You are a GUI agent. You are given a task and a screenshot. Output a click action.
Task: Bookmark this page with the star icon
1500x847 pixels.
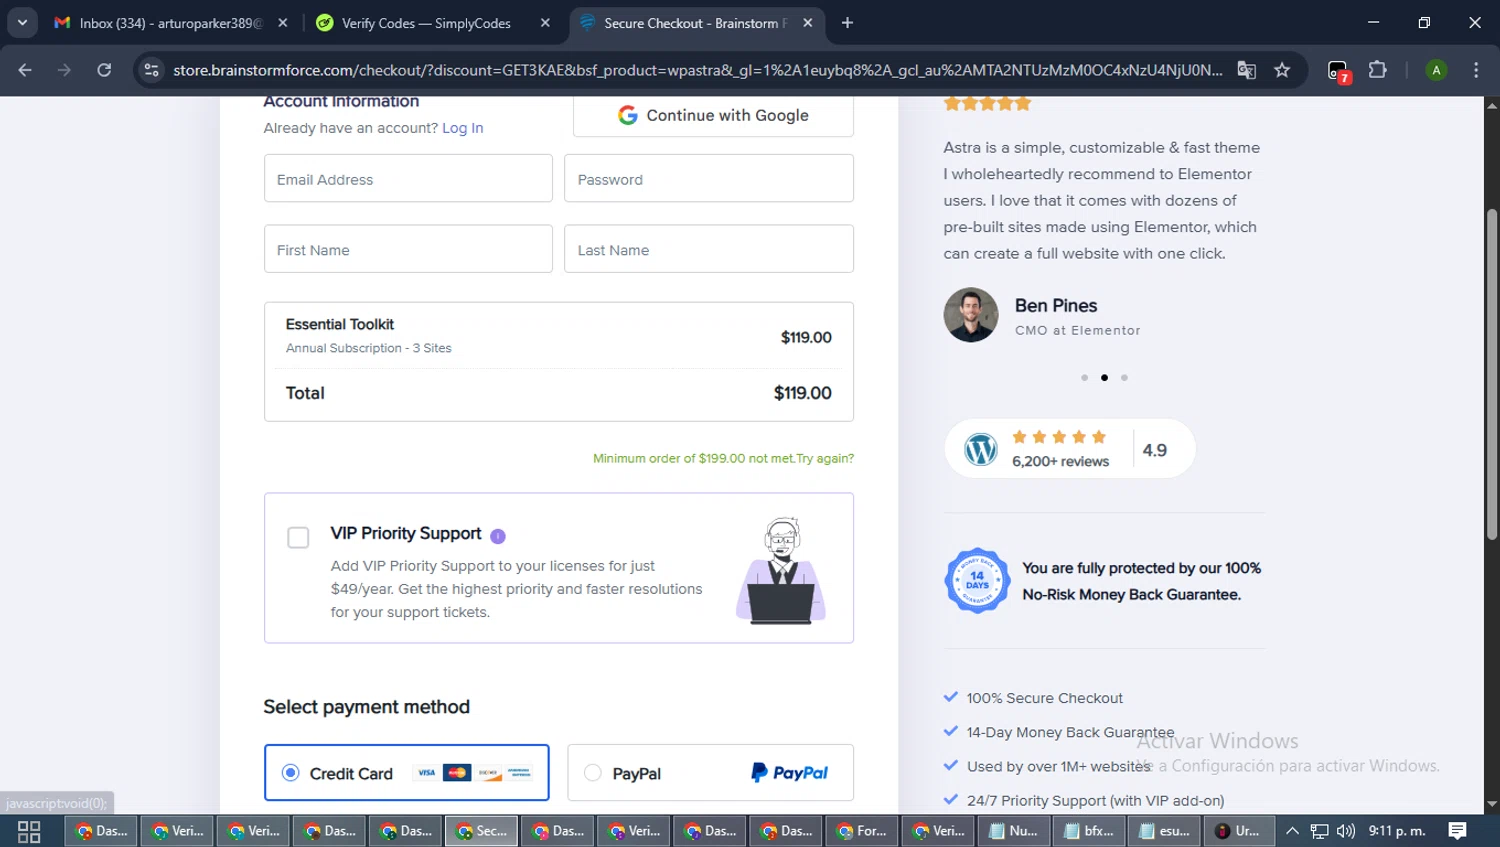pos(1282,70)
